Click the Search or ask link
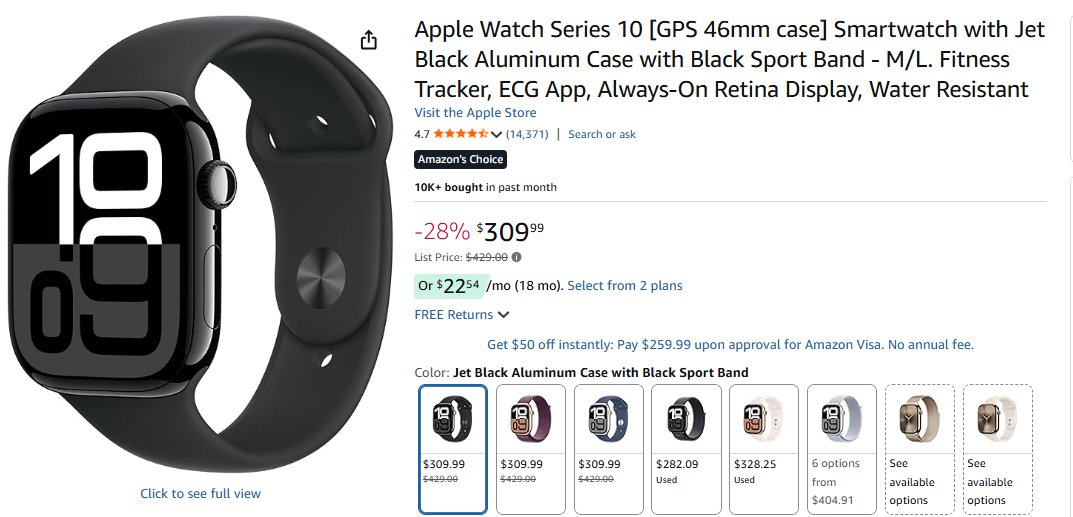The width and height of the screenshot is (1073, 517). (x=601, y=134)
